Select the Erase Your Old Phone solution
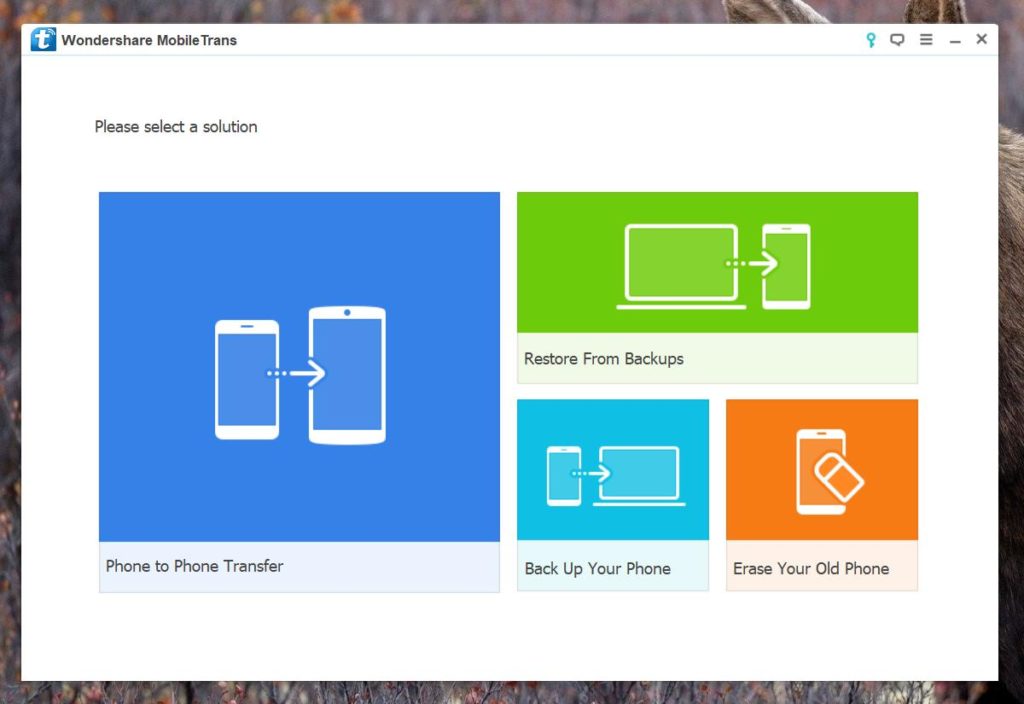Screen dimensions: 1024x704 [821, 492]
